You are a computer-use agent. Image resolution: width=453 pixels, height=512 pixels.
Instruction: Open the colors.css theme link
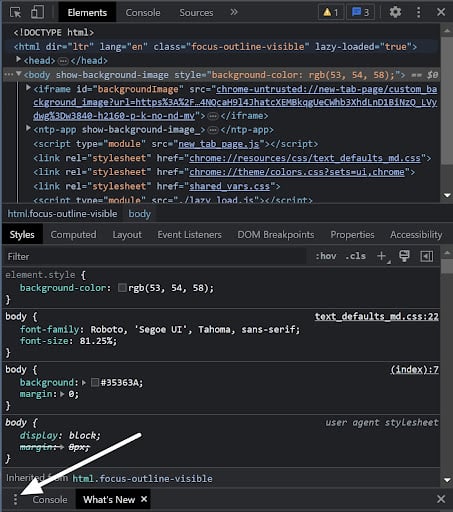point(297,172)
